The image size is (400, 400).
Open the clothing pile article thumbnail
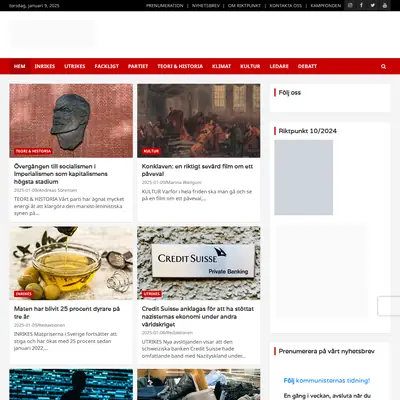click(199, 384)
